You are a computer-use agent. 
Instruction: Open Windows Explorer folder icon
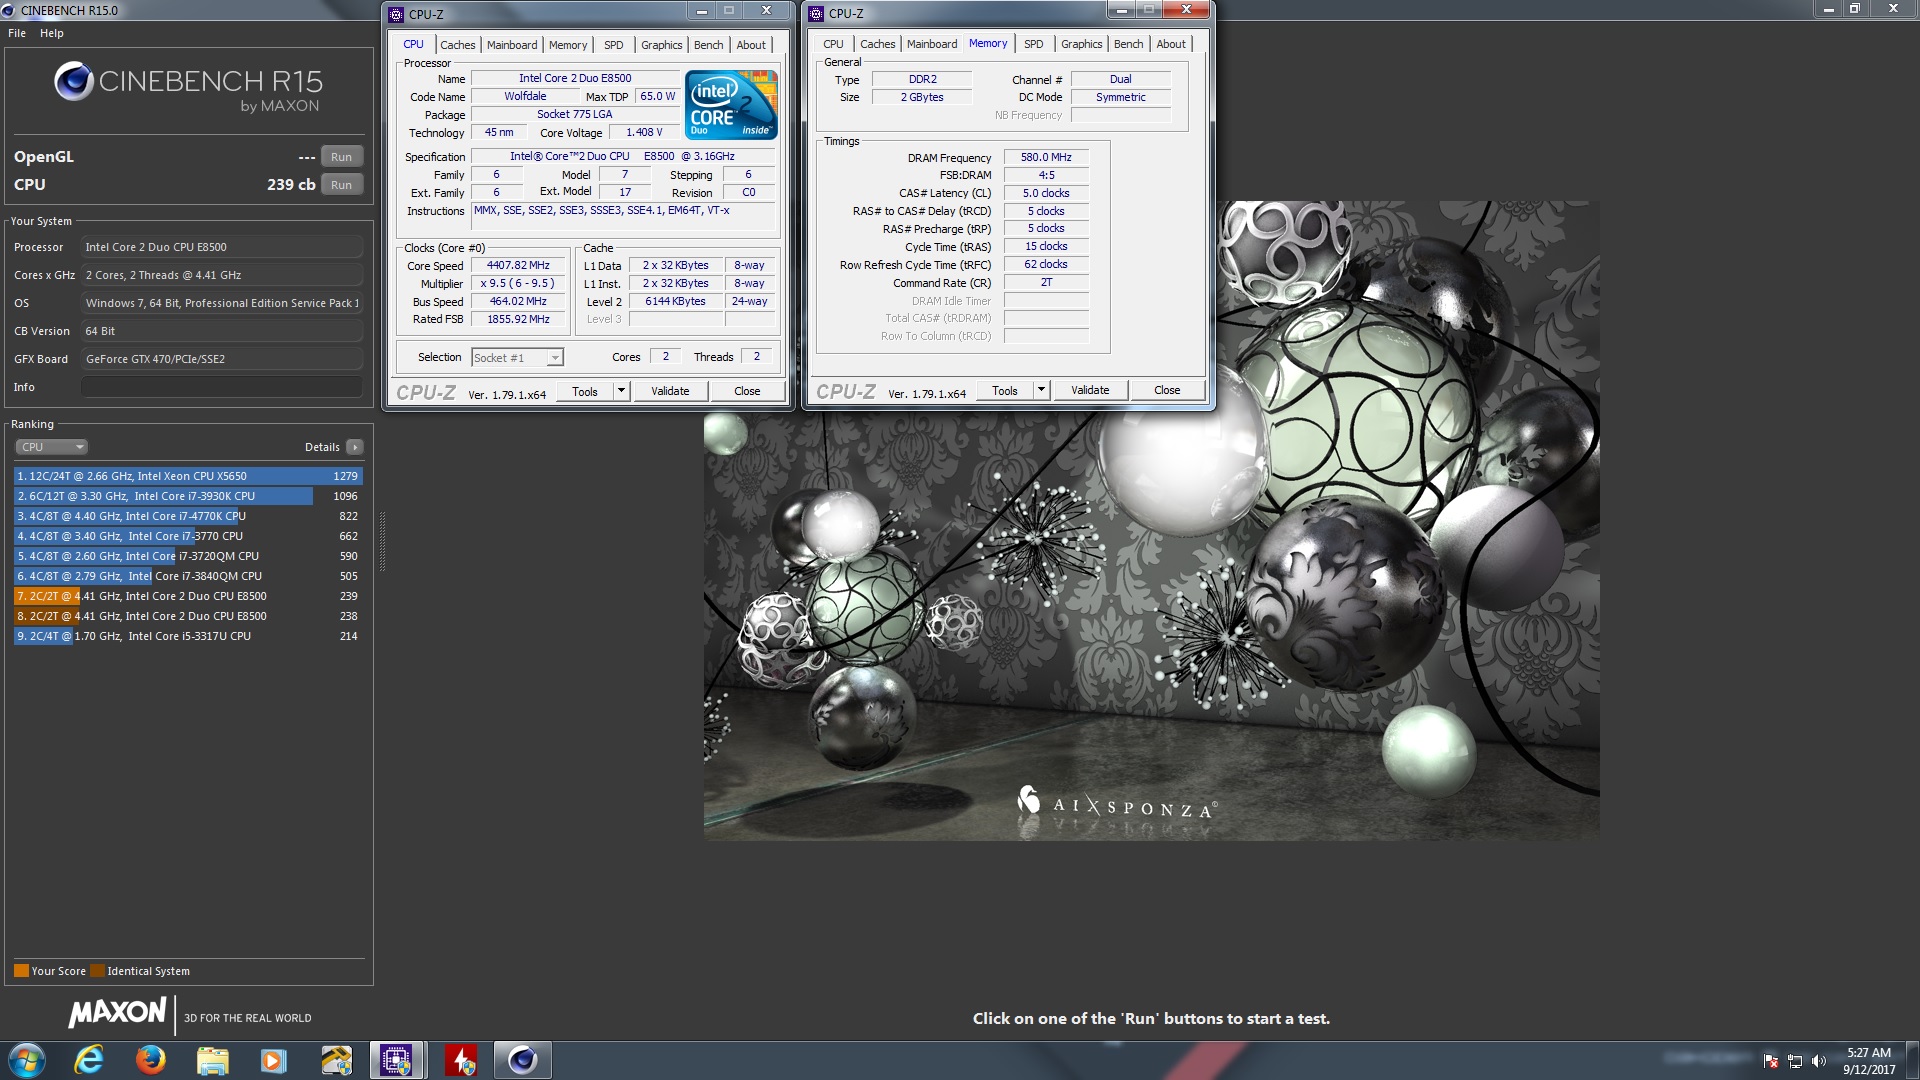tap(212, 1060)
